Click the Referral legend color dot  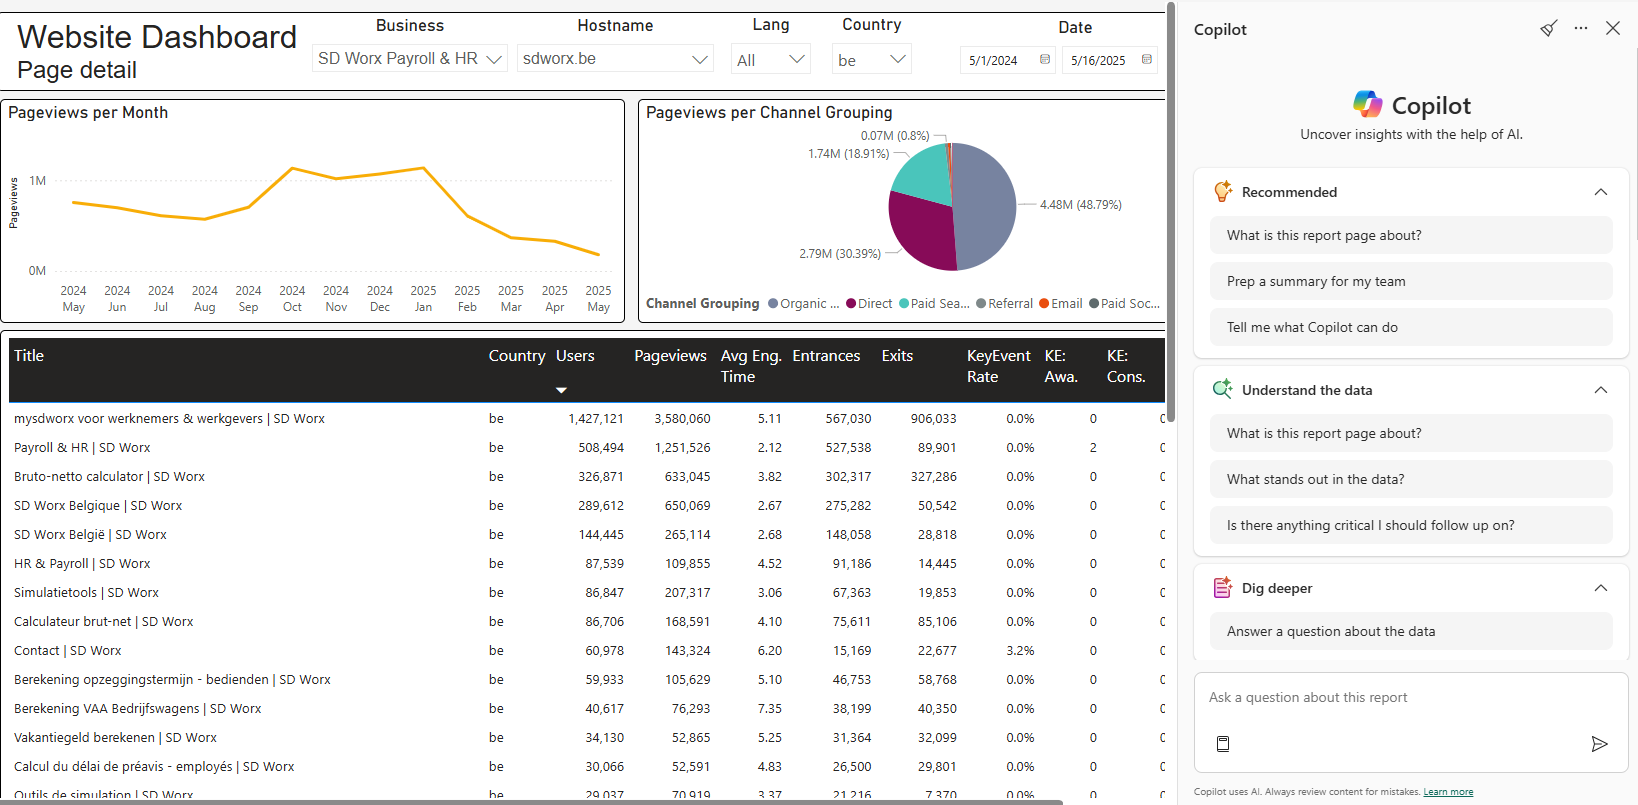[981, 304]
